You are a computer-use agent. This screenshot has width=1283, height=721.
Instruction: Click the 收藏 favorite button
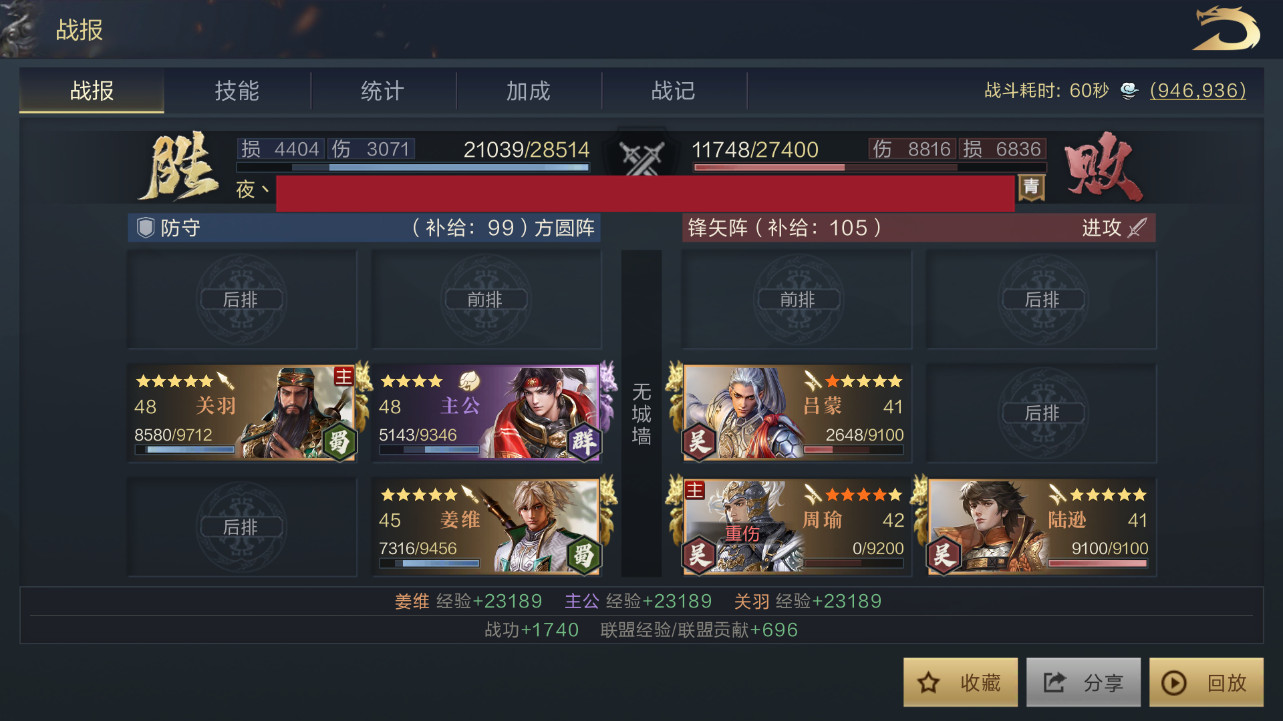(961, 682)
